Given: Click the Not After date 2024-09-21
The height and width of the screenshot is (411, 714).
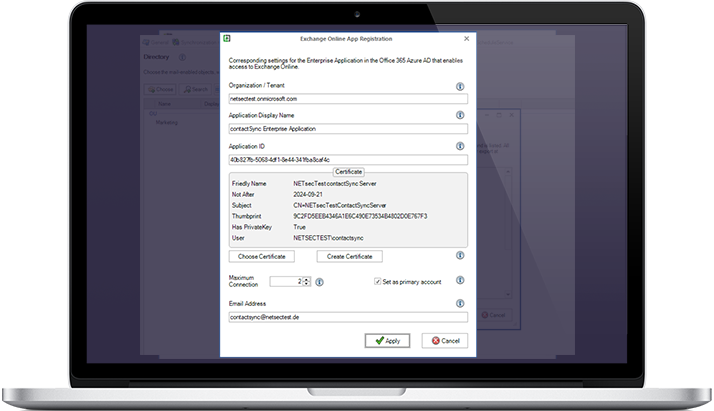Looking at the screenshot, I should click(x=308, y=194).
